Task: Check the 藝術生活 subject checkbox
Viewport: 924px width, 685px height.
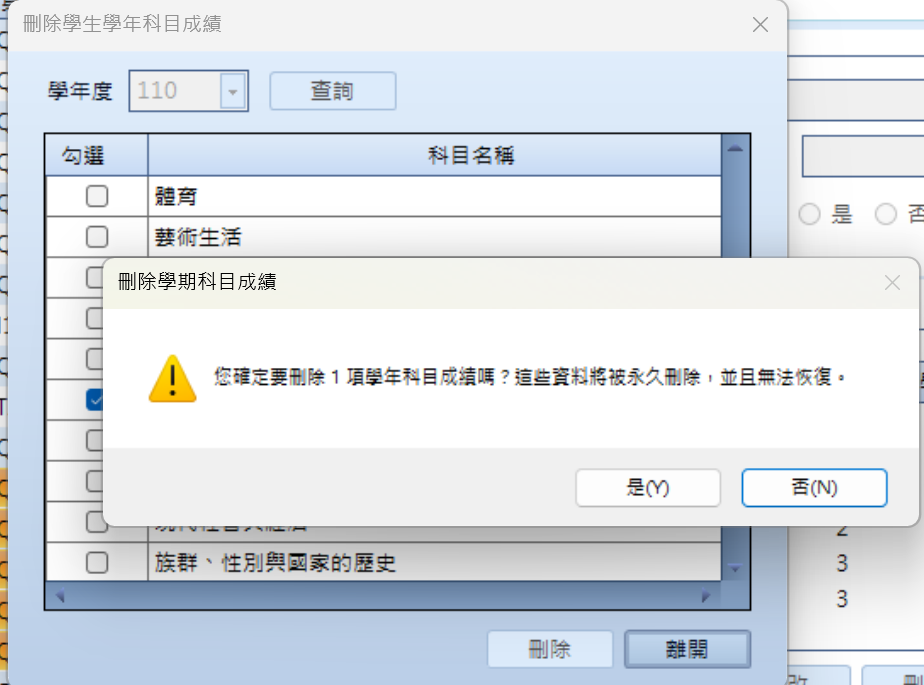Action: [x=97, y=237]
